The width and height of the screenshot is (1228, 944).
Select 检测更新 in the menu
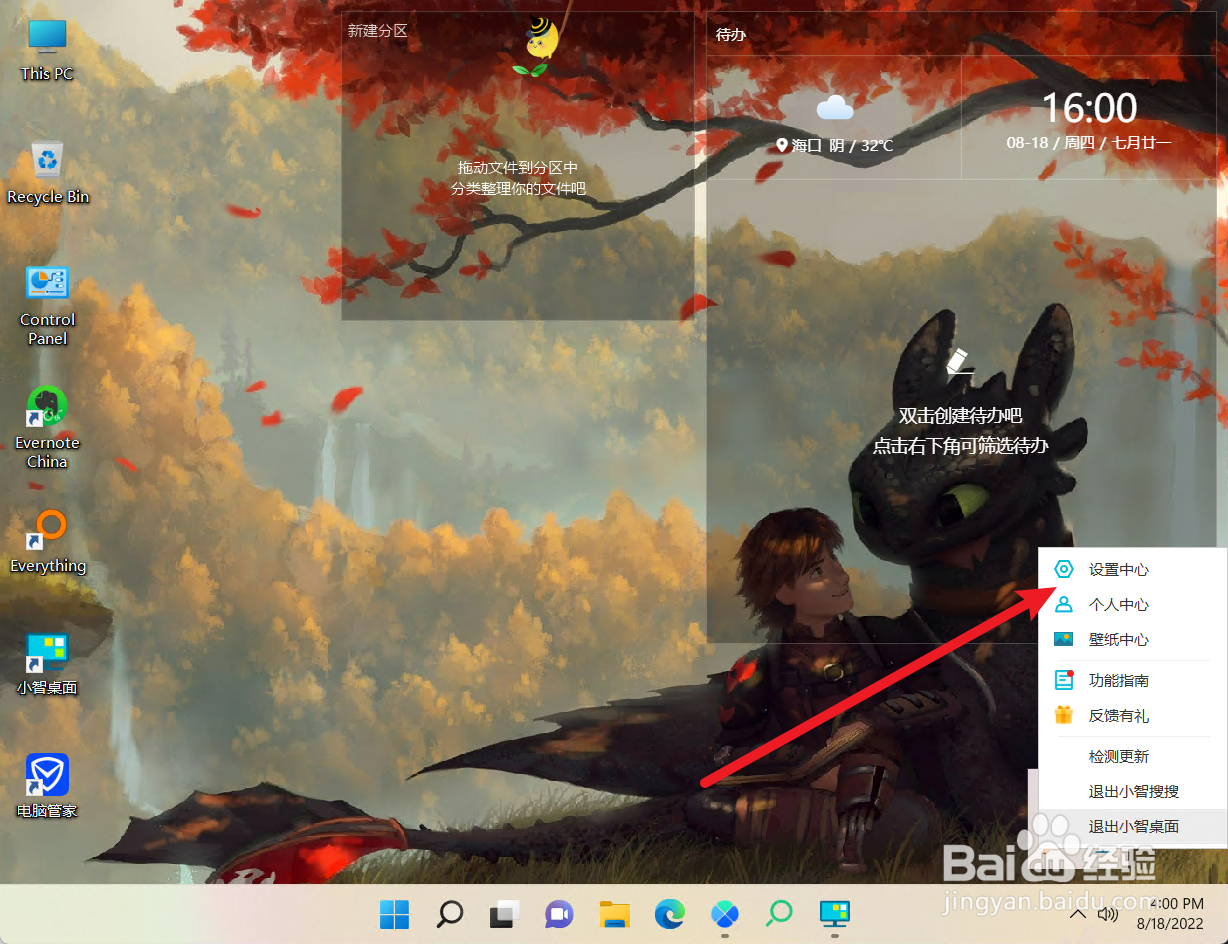(x=1133, y=756)
